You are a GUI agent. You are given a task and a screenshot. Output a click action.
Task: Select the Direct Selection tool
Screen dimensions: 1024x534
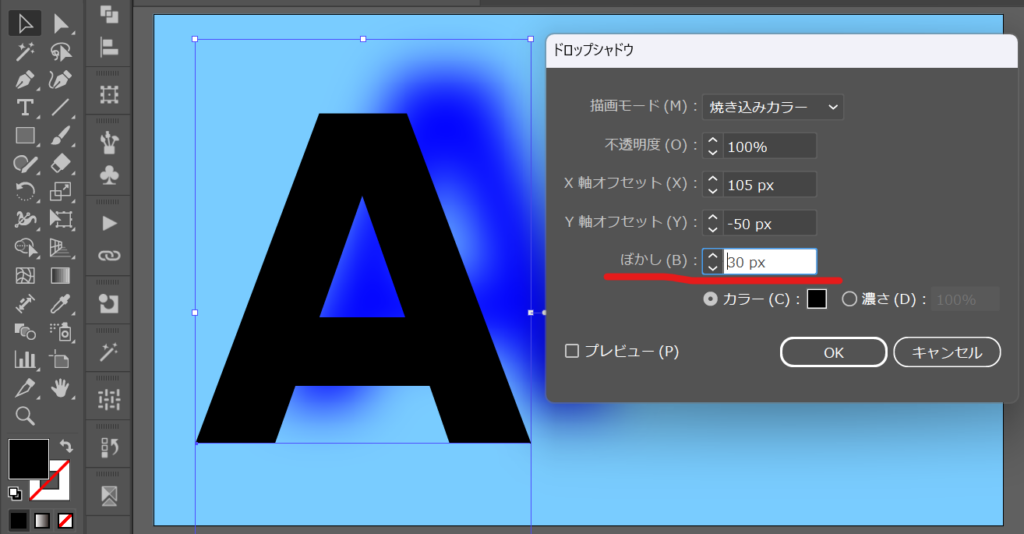pos(61,24)
